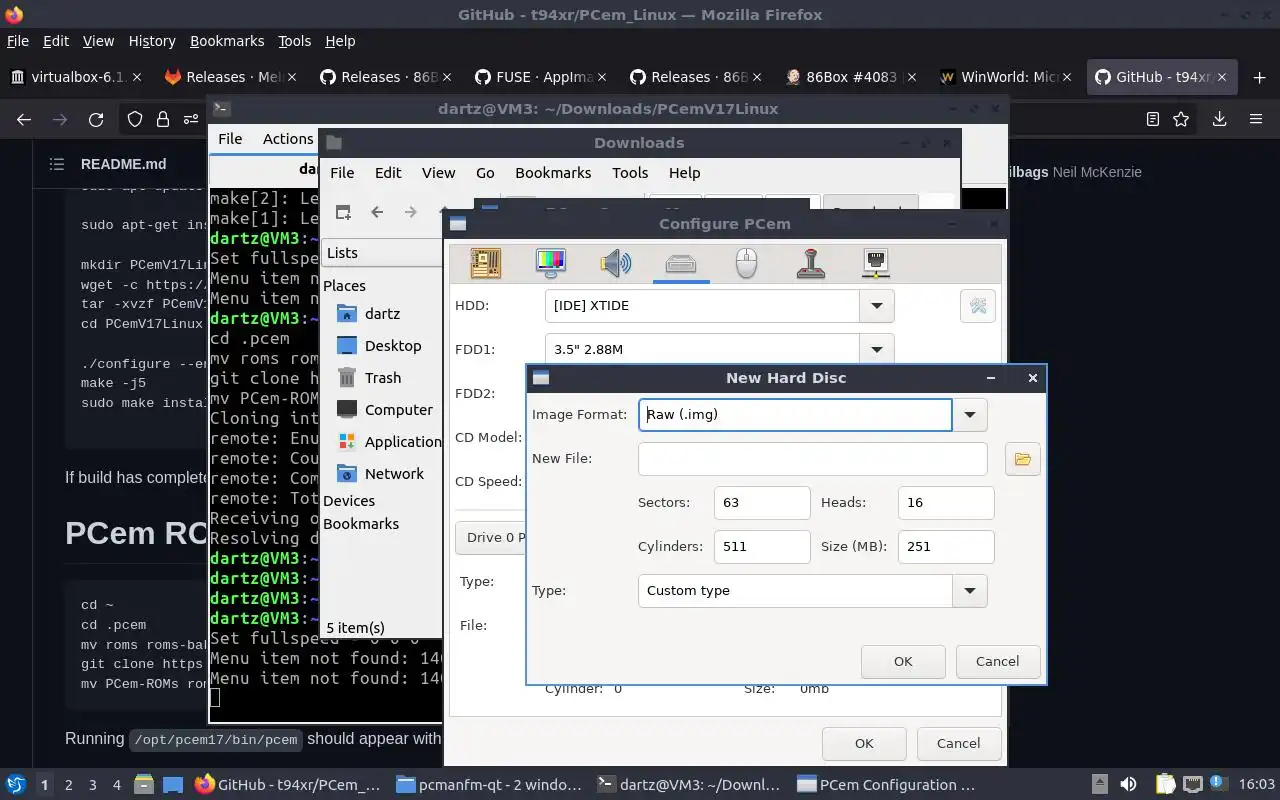The width and height of the screenshot is (1280, 800).
Task: Switch to the WinWorld Firefox tab
Action: click(x=1008, y=77)
